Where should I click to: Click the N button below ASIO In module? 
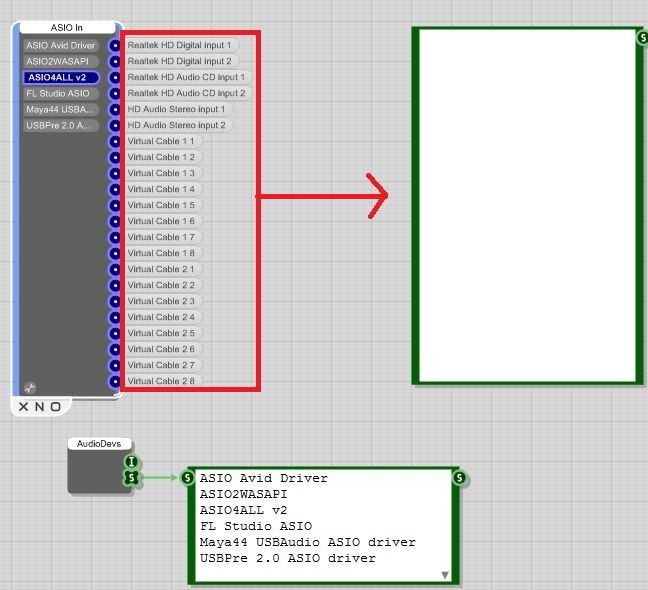(x=39, y=407)
